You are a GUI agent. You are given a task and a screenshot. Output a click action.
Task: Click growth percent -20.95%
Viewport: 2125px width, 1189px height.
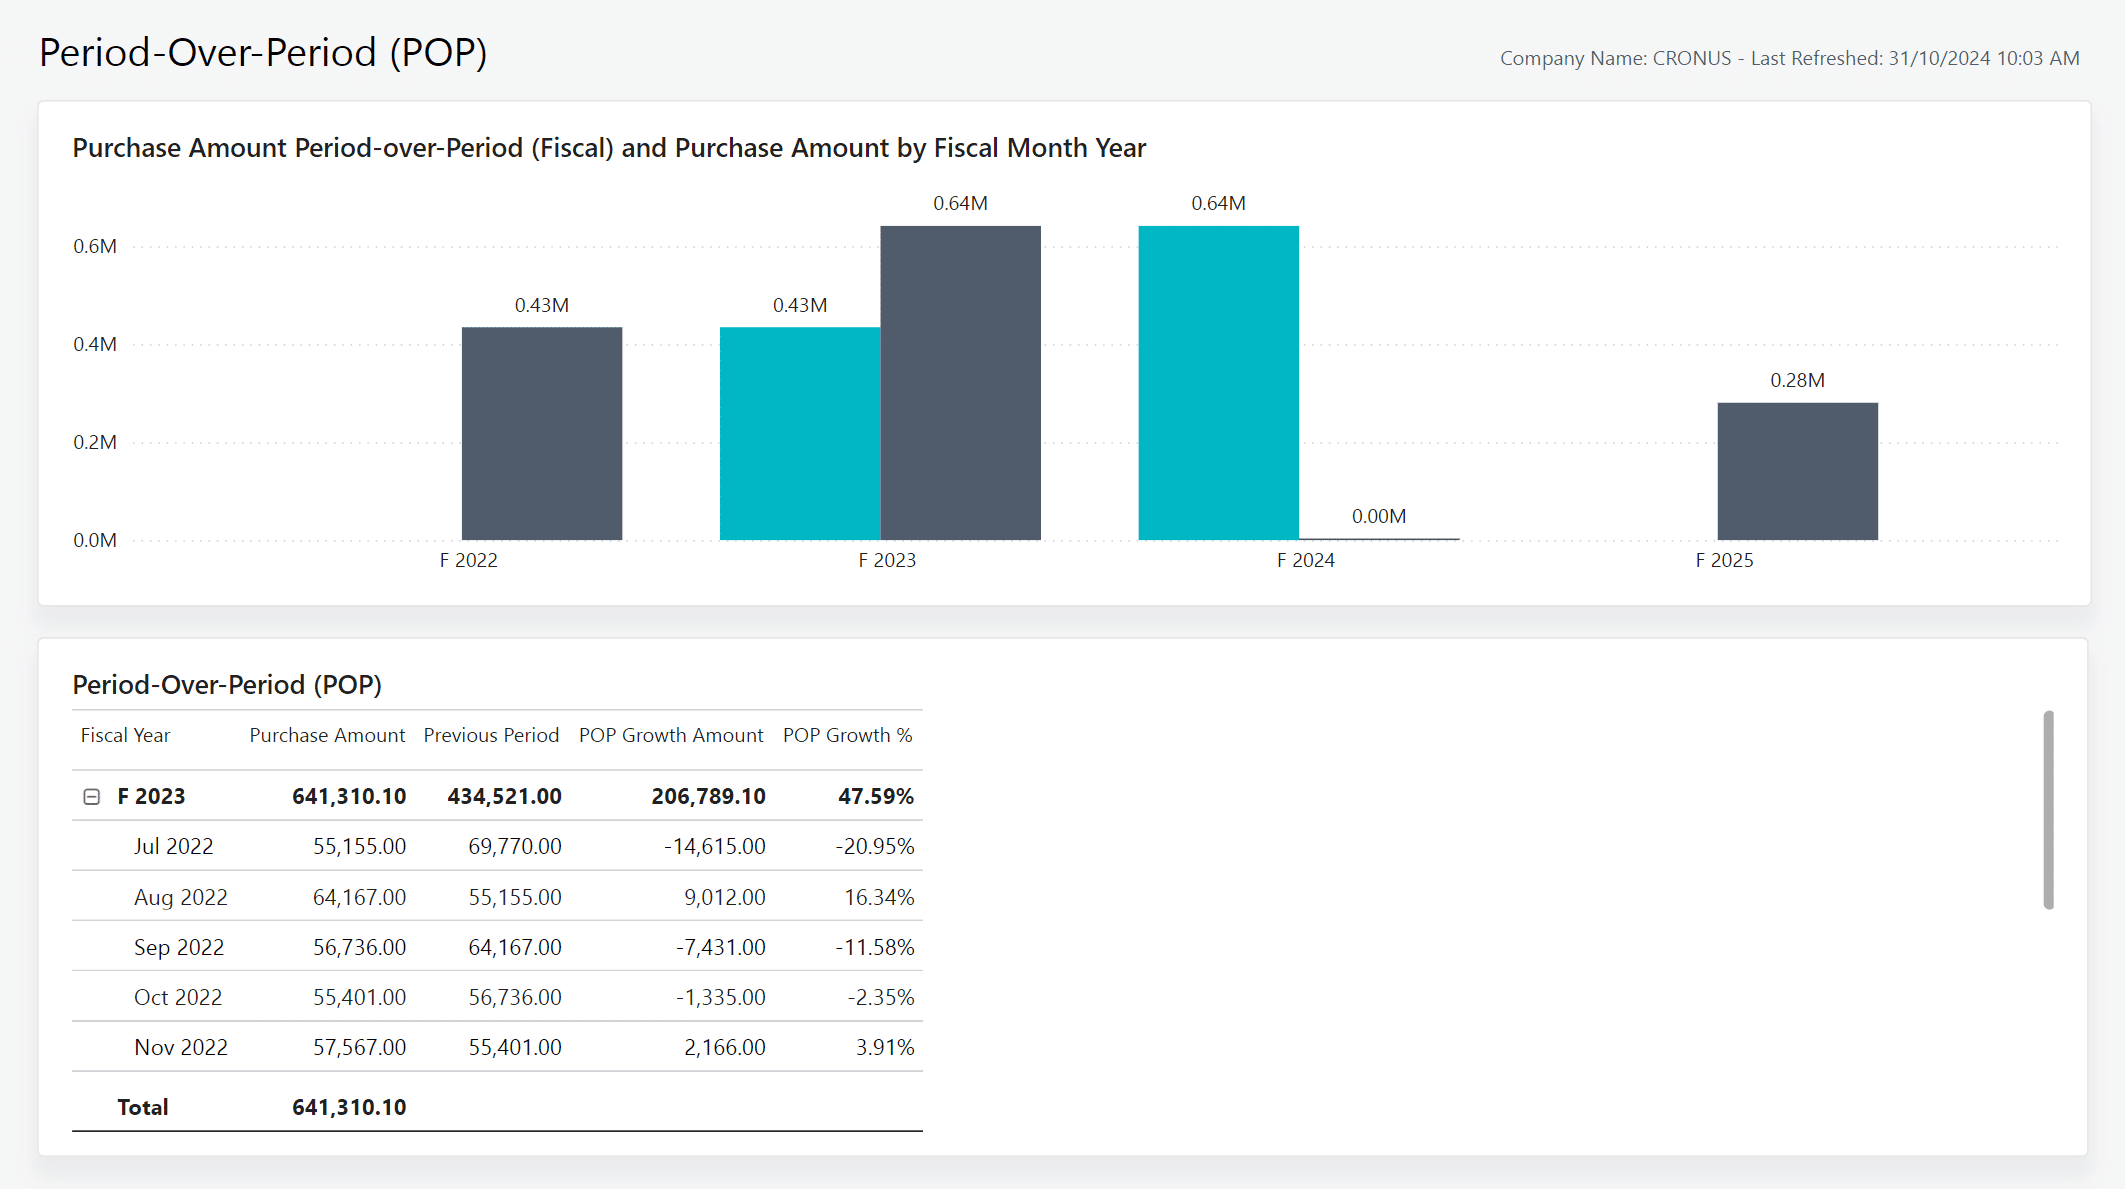(875, 847)
